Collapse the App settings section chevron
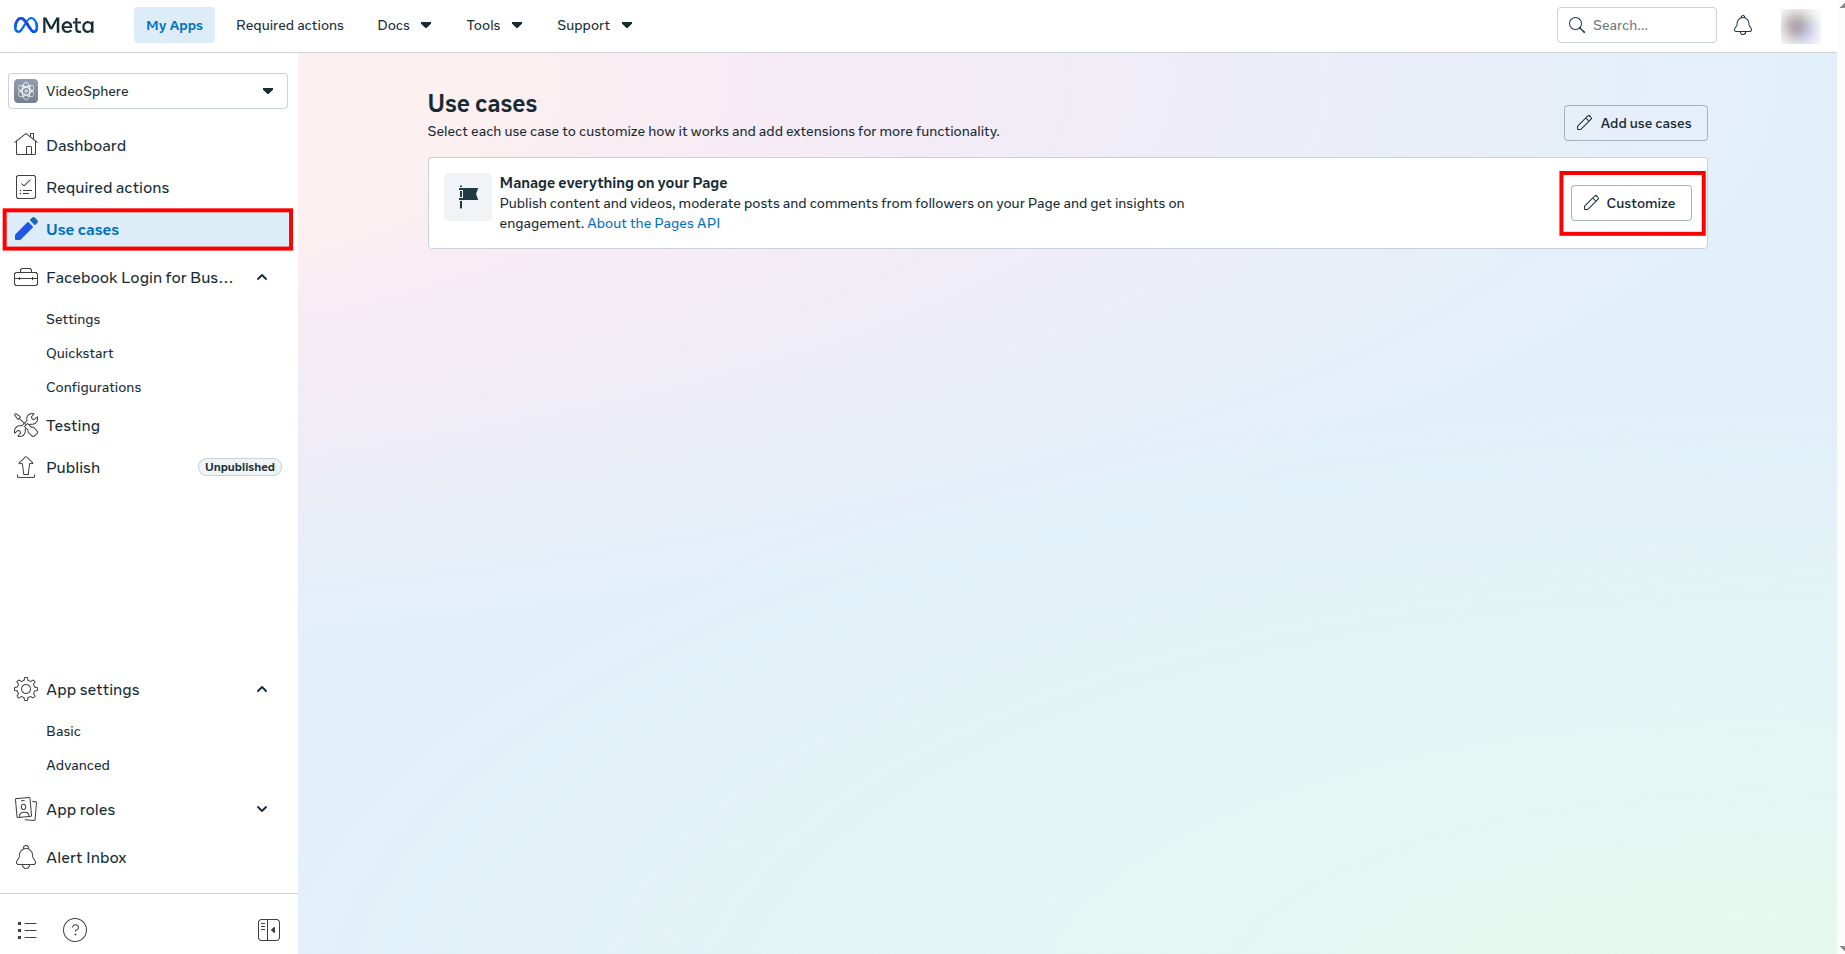1845x954 pixels. (x=262, y=689)
